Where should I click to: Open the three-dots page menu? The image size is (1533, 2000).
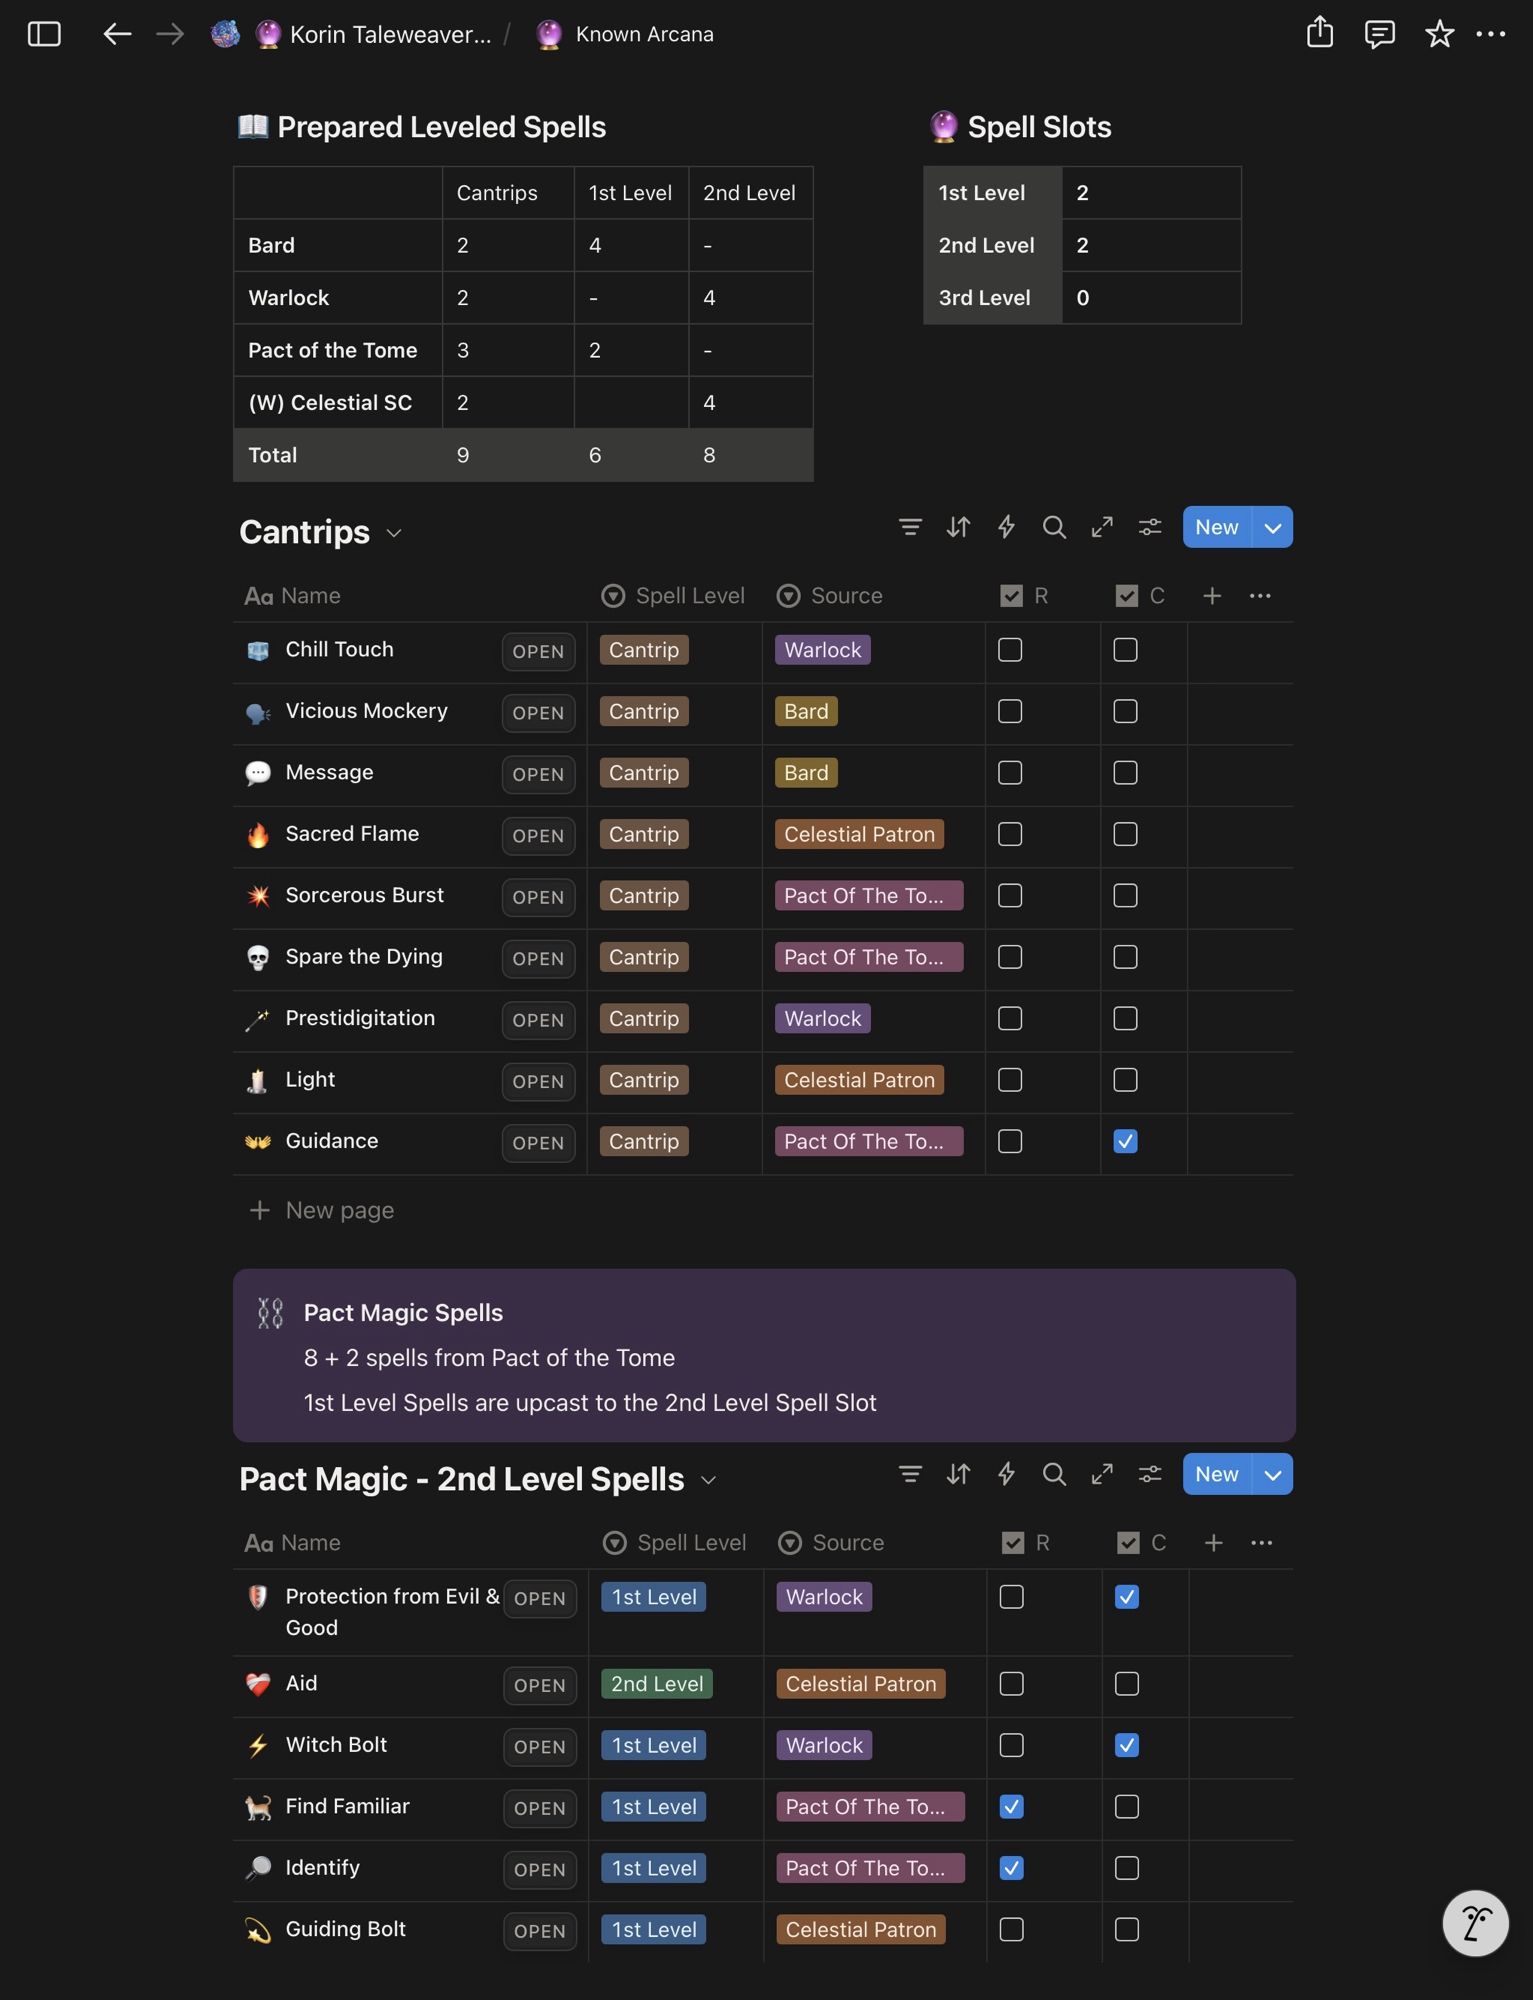(x=1491, y=34)
